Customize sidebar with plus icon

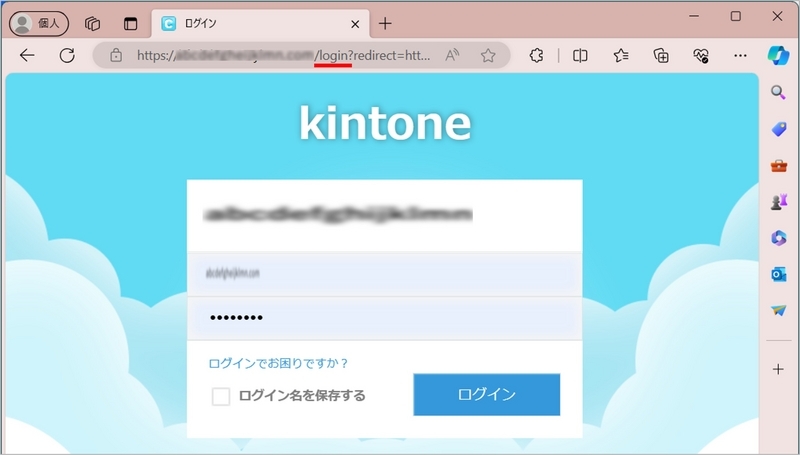(779, 369)
